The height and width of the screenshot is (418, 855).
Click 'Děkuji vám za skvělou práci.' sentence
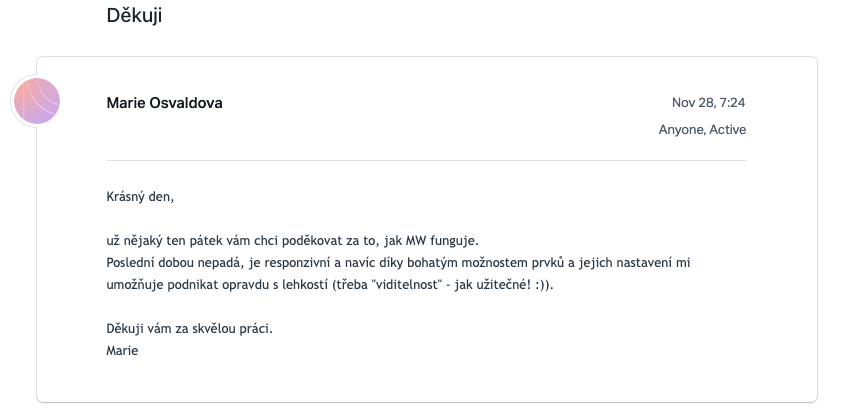coord(189,329)
